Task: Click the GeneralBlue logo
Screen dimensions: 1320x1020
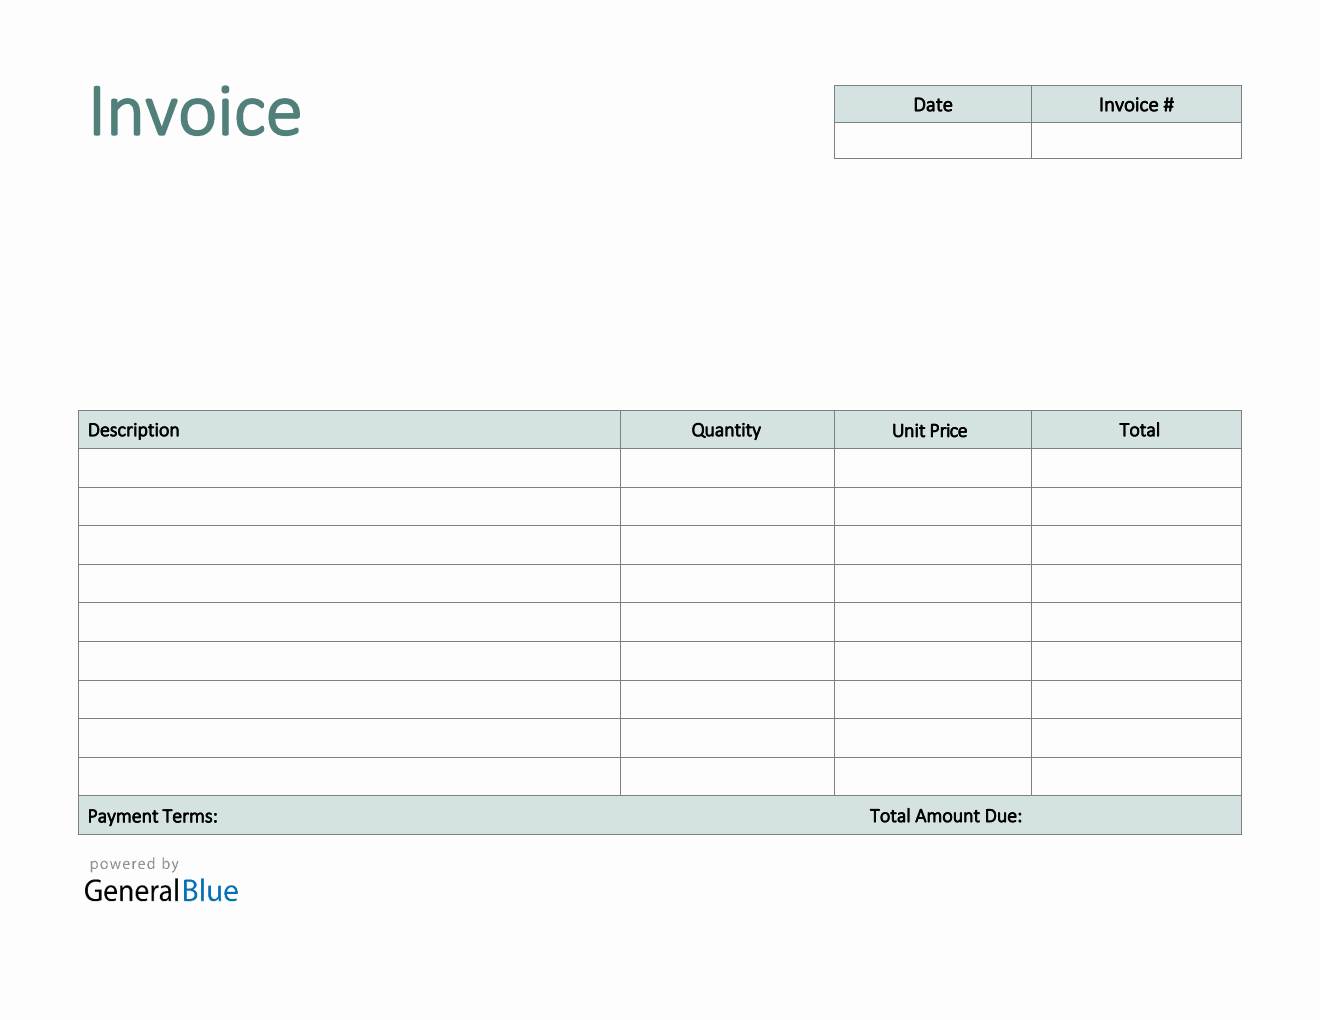Action: pyautogui.click(x=161, y=891)
